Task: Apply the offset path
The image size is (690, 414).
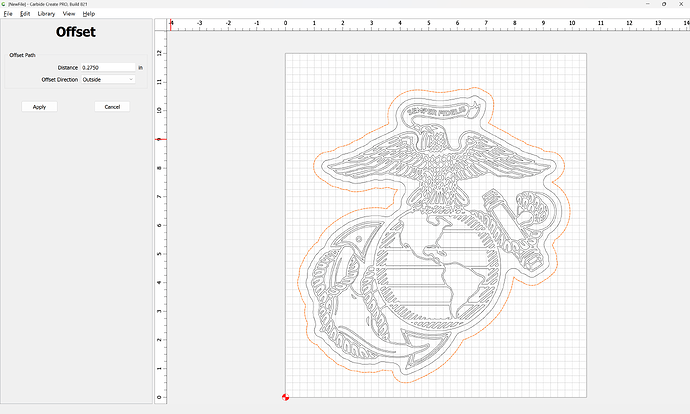Action: pyautogui.click(x=39, y=107)
